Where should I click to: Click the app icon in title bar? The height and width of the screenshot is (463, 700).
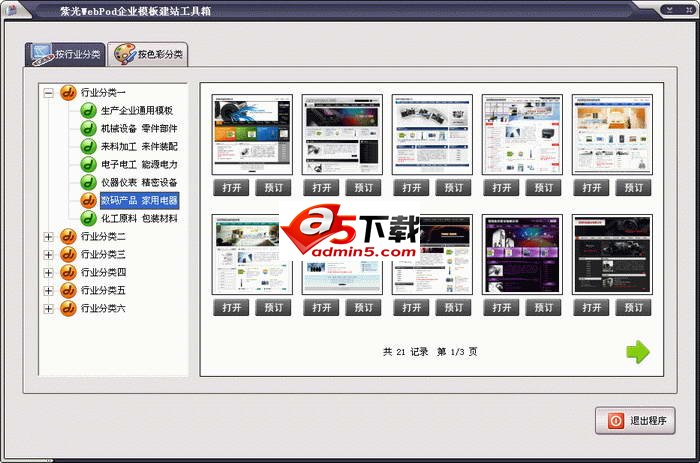pos(11,10)
